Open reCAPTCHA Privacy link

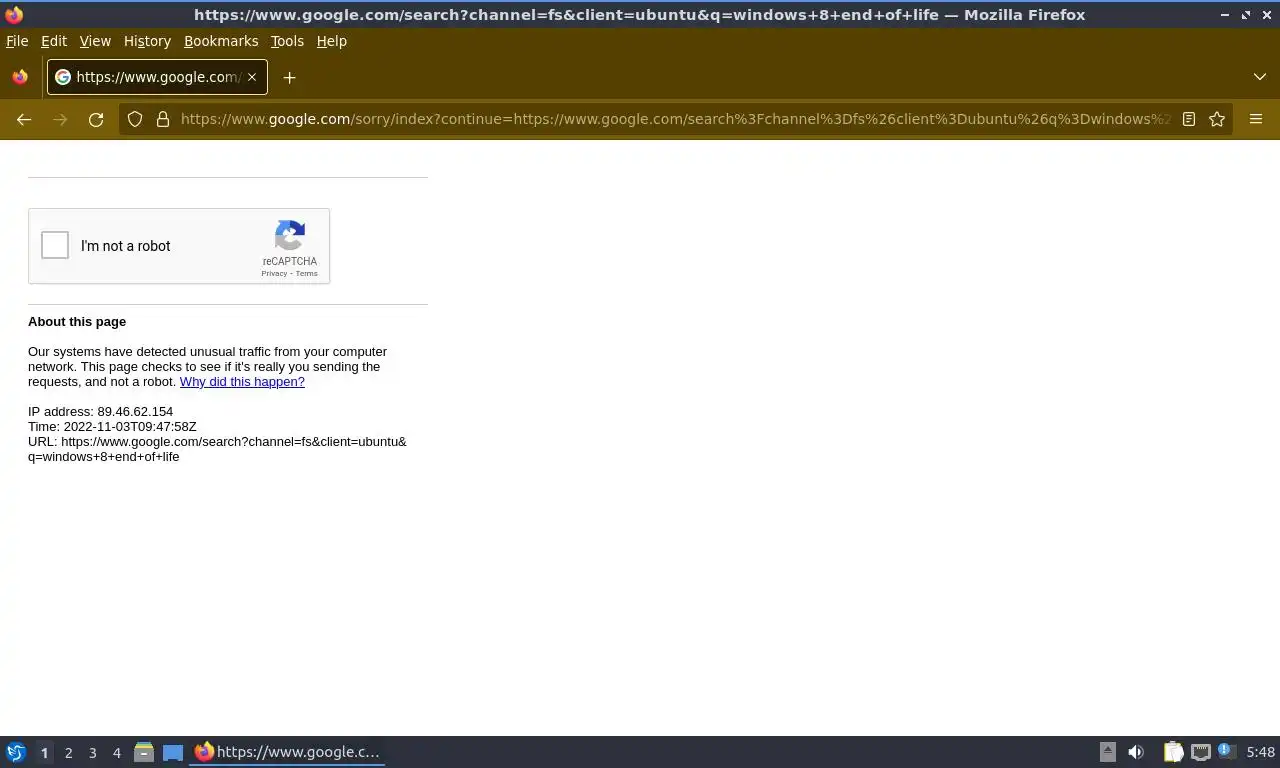coord(274,274)
